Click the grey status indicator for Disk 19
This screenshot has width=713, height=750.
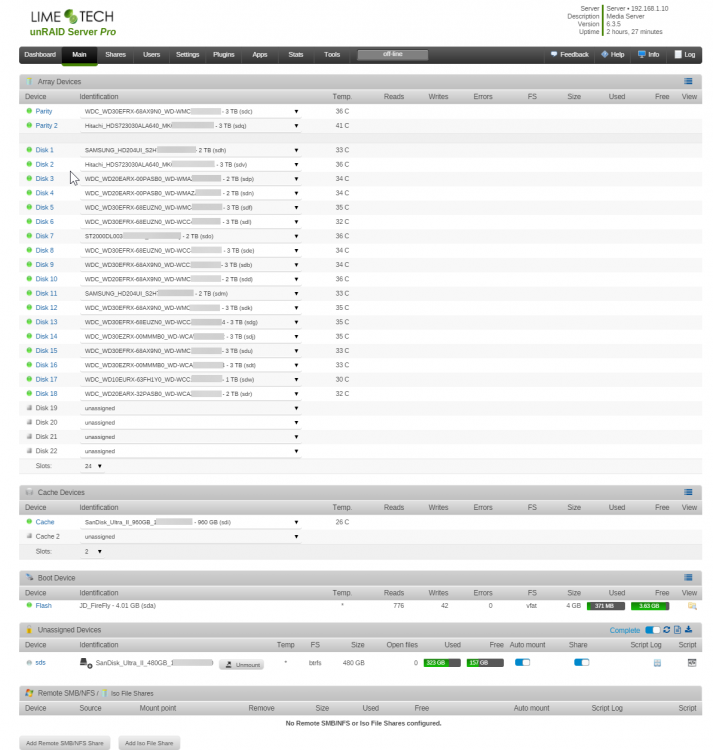[29, 408]
